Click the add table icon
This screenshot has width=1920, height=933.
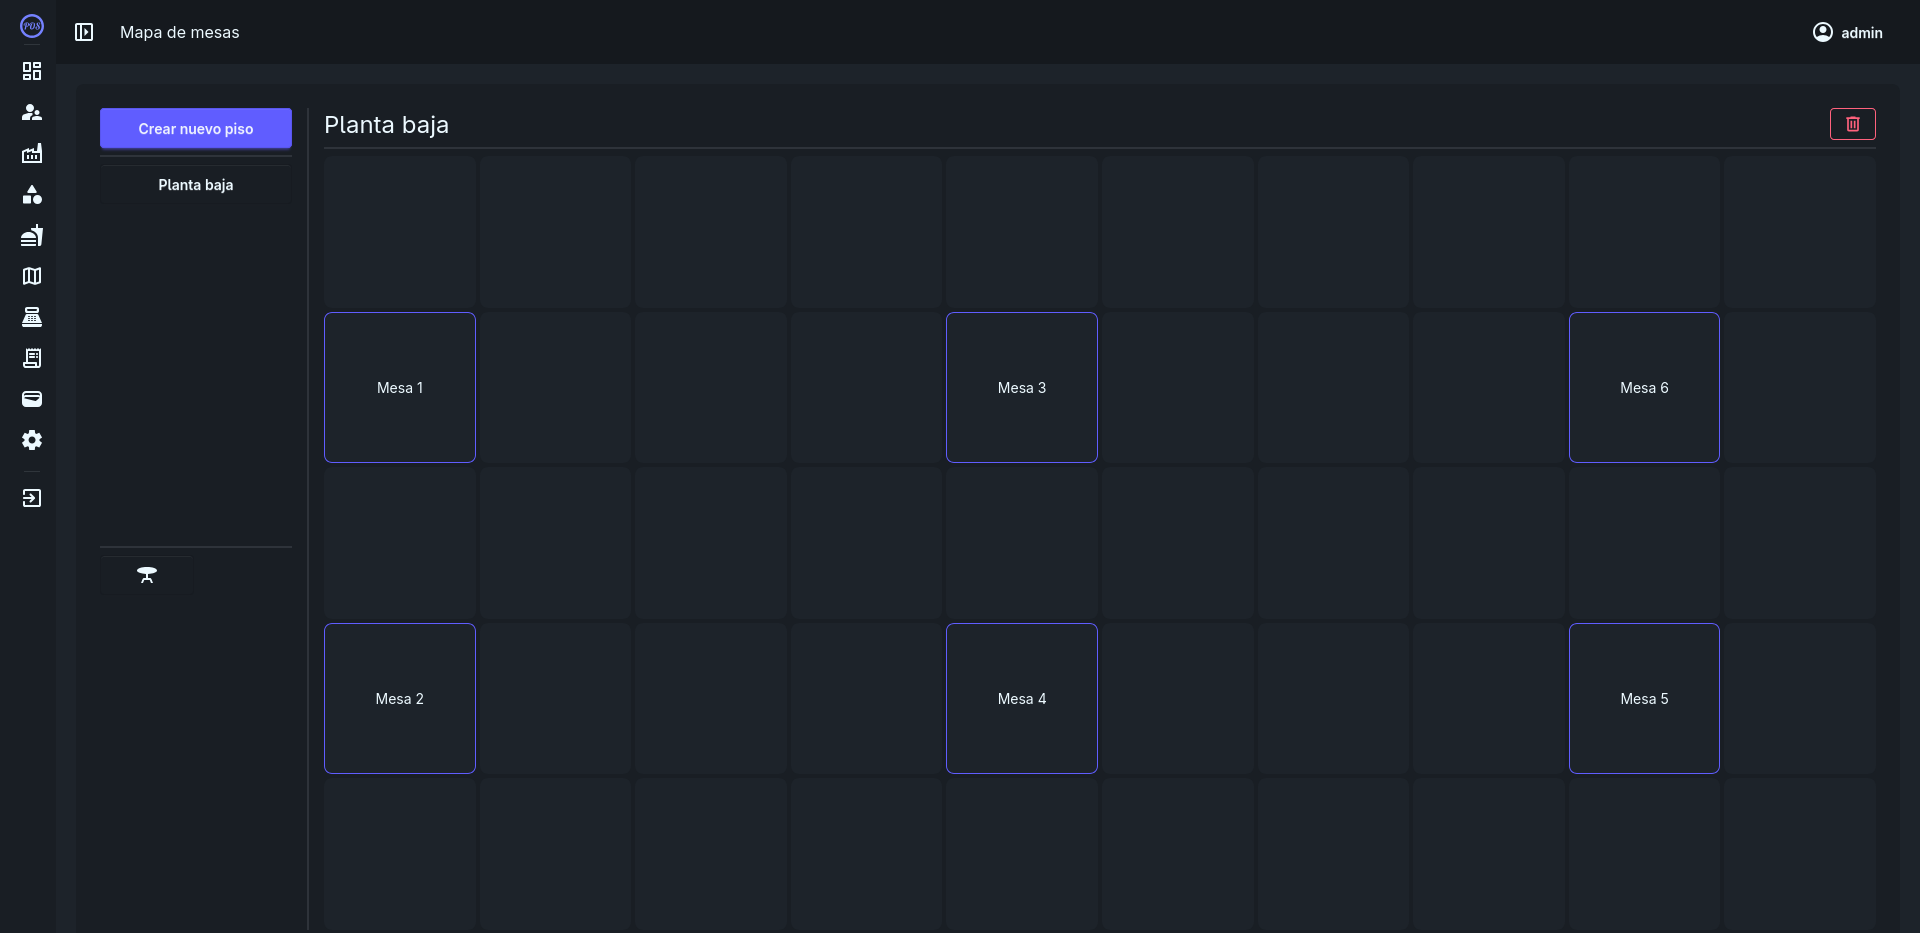(147, 575)
